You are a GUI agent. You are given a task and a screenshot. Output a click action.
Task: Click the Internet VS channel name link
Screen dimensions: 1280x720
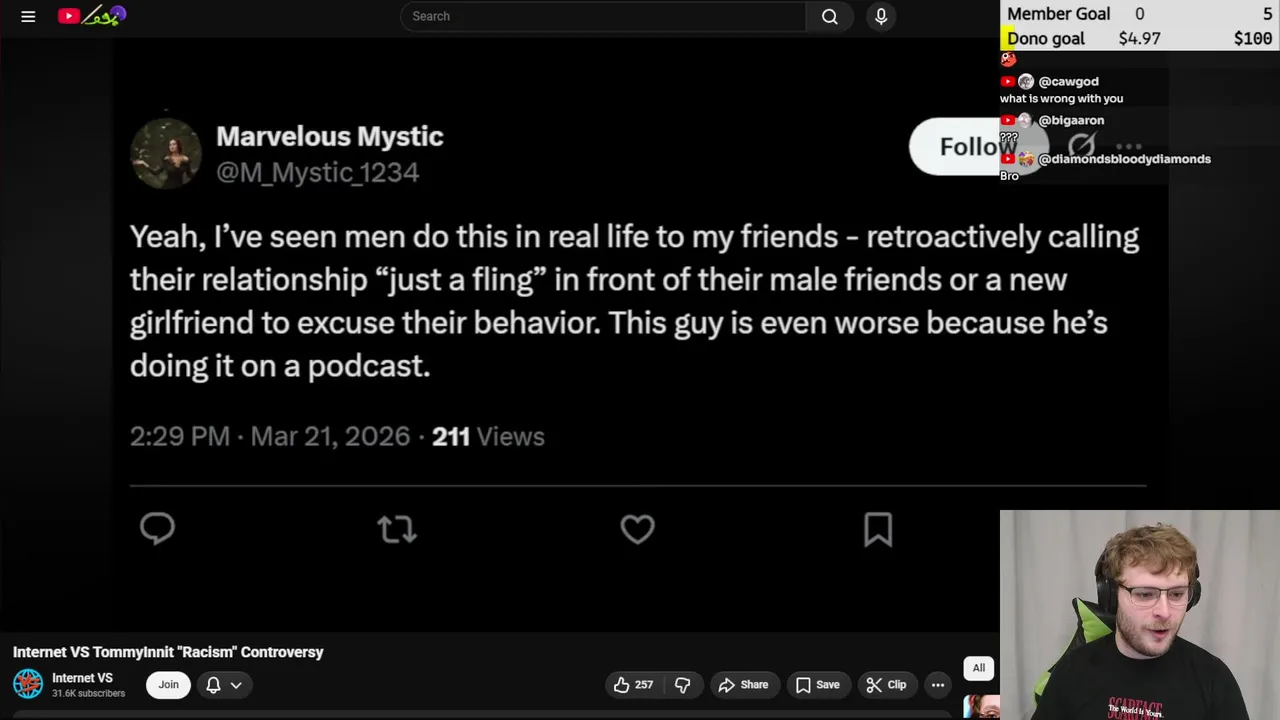(82, 678)
